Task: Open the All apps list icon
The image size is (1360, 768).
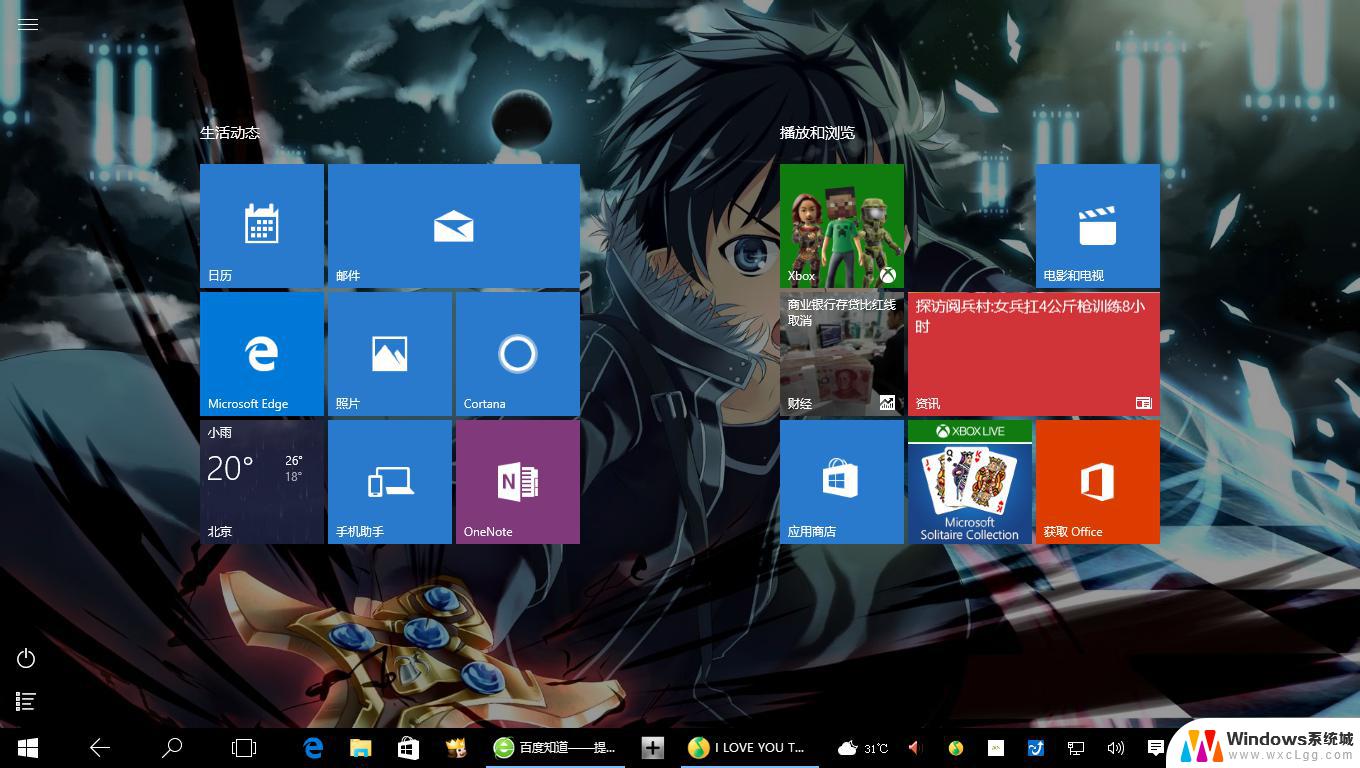Action: pyautogui.click(x=27, y=702)
